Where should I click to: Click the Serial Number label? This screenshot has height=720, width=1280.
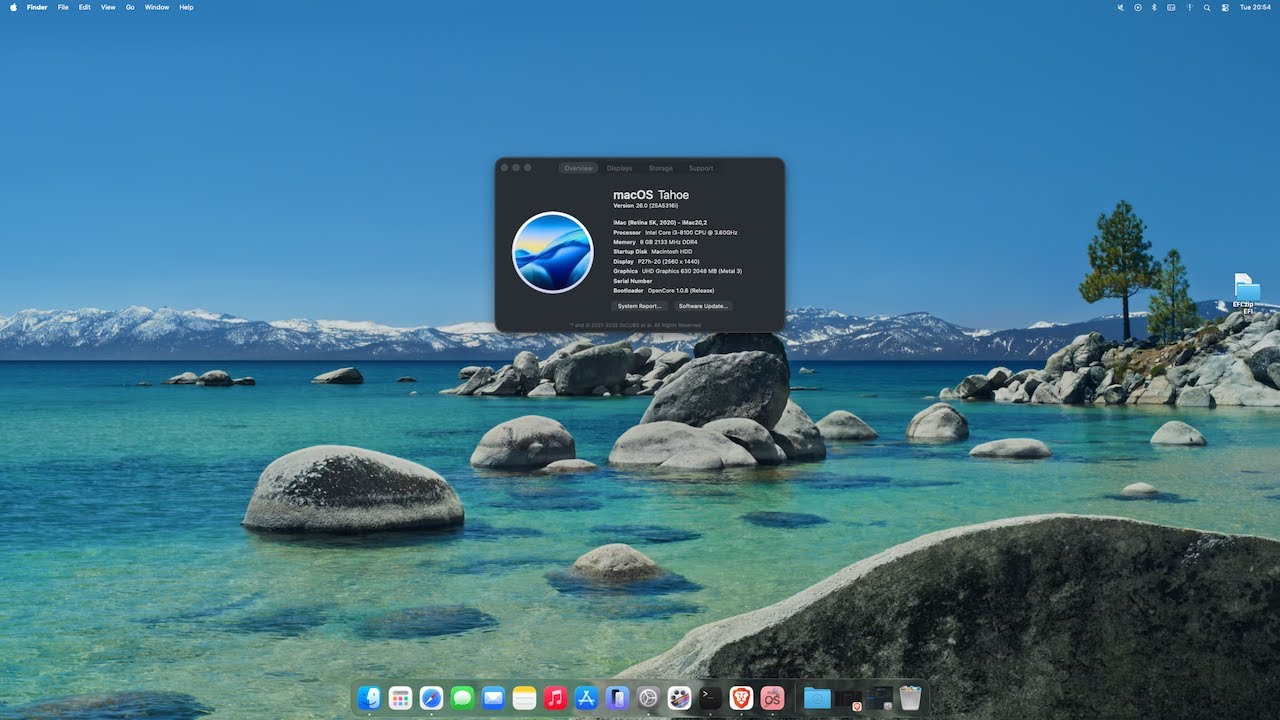tap(633, 281)
